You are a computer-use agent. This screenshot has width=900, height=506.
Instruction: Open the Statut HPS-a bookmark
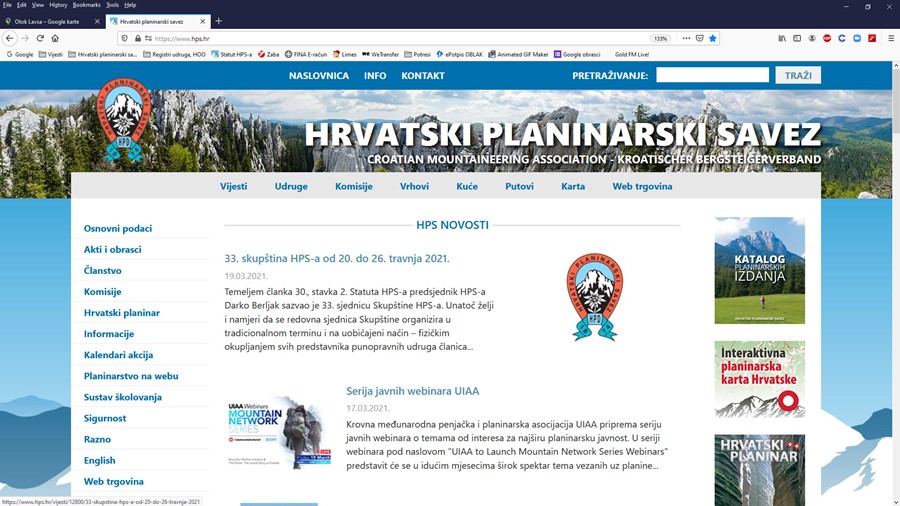(x=232, y=55)
